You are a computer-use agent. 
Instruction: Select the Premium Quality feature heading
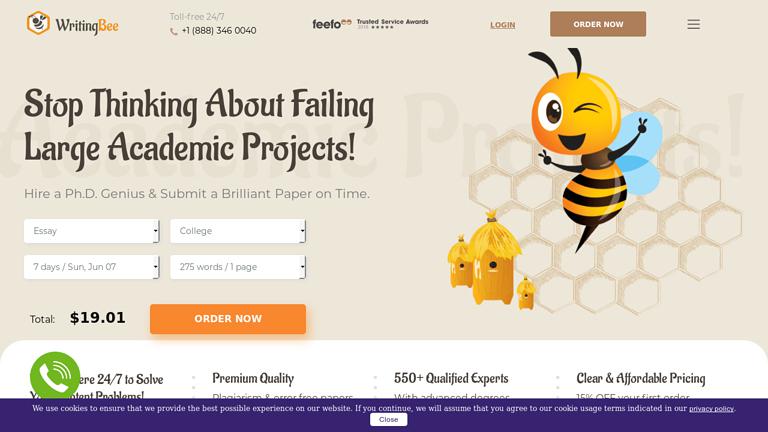click(253, 378)
